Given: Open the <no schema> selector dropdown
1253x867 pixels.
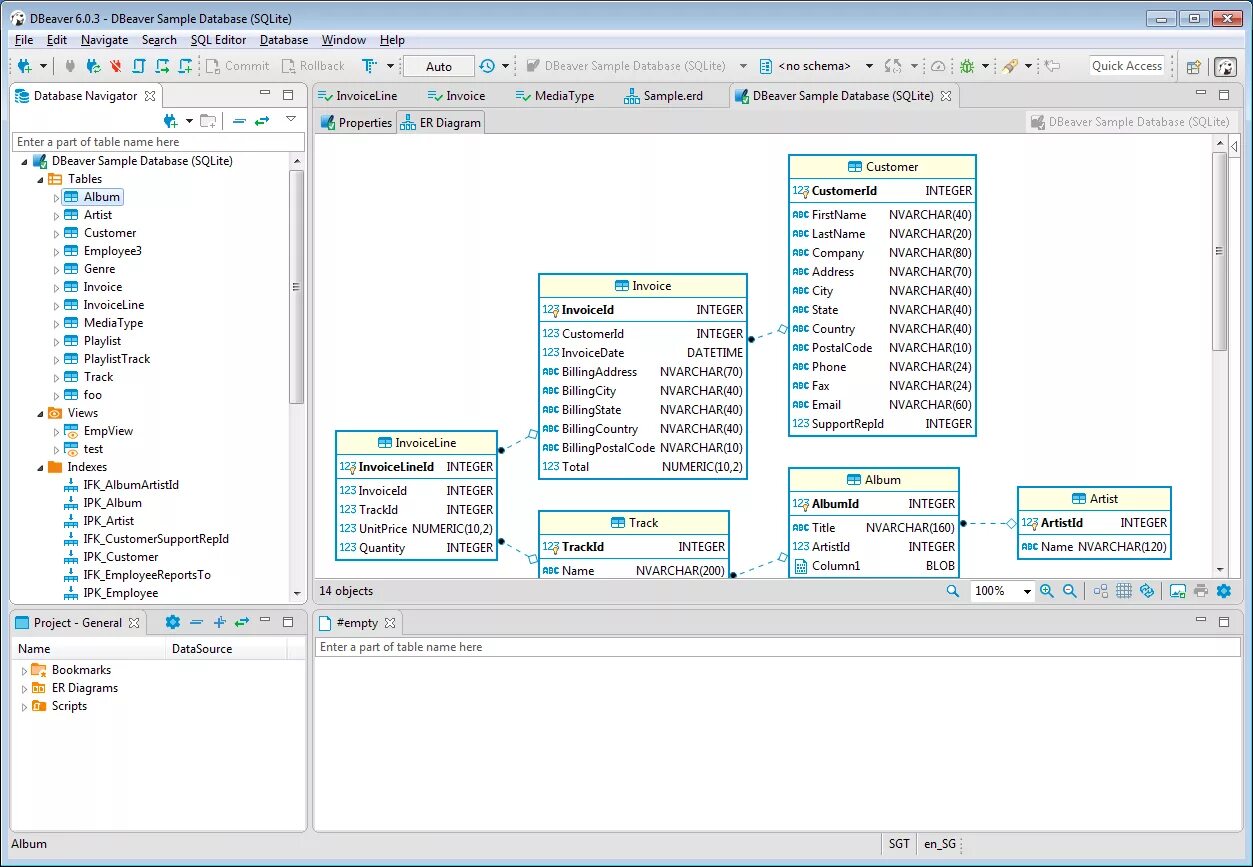Looking at the screenshot, I should [x=869, y=66].
